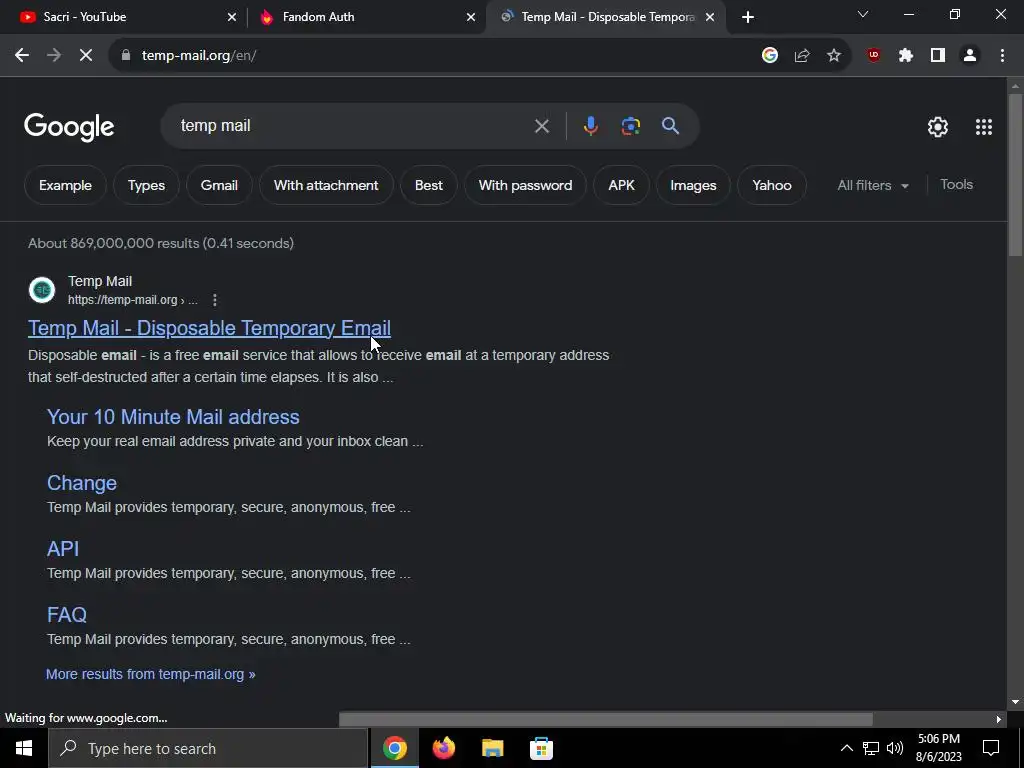Screen dimensions: 1024x768
Task: Open the Google apps grid
Action: (984, 127)
